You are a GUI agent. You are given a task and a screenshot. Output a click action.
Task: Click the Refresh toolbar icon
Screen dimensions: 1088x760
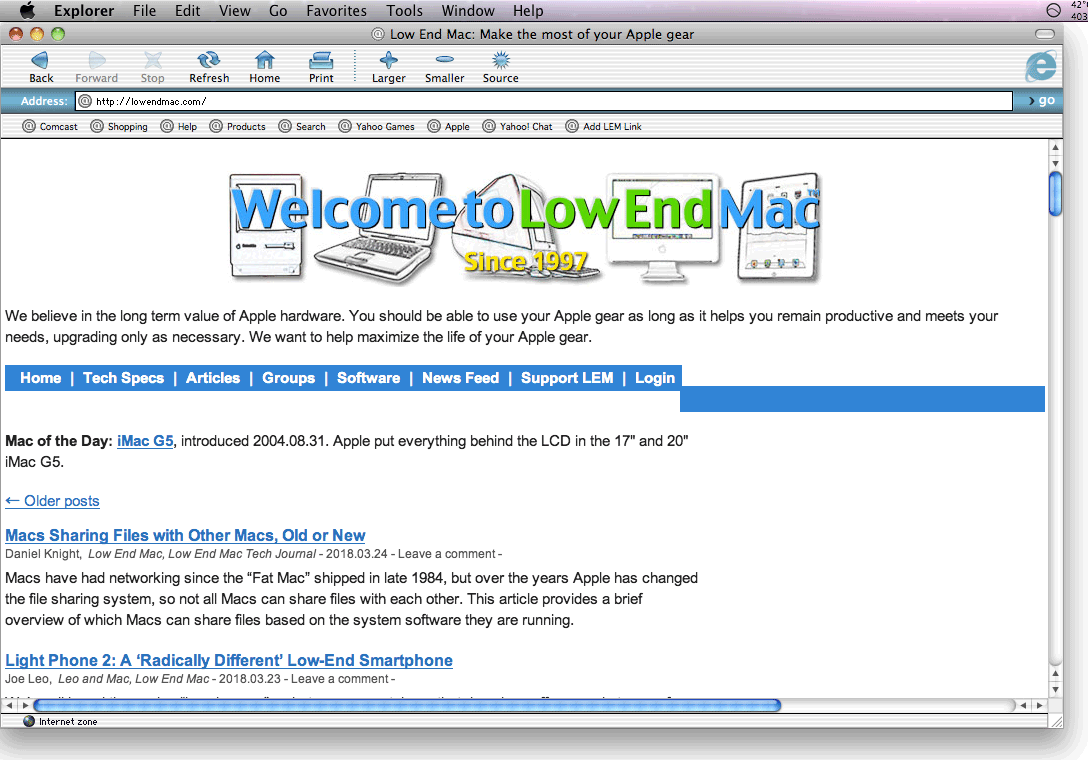pos(209,61)
